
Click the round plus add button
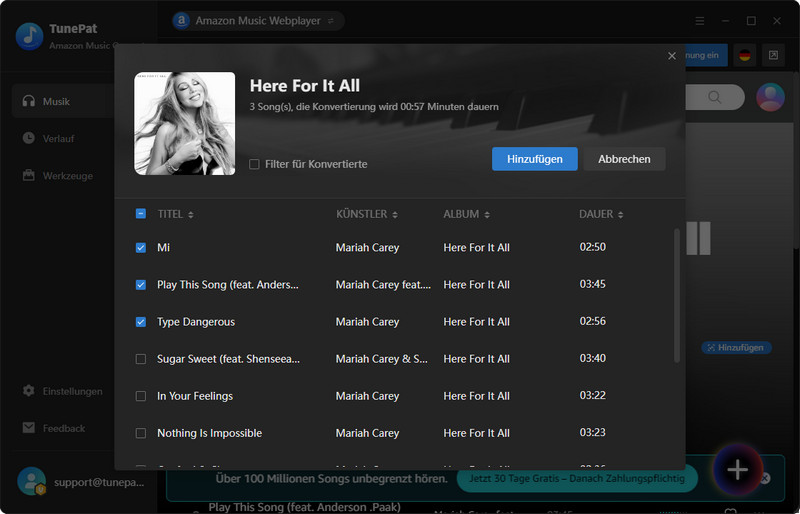point(738,470)
